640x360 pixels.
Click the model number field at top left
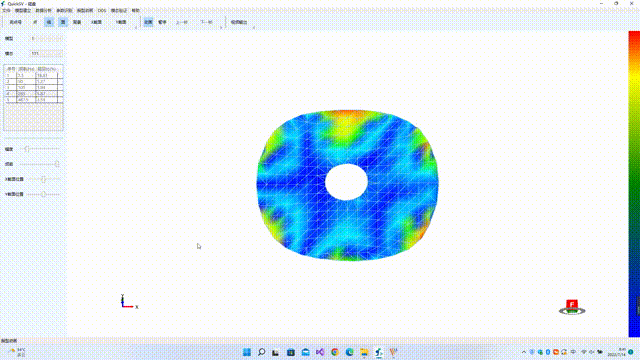pyautogui.click(x=47, y=38)
